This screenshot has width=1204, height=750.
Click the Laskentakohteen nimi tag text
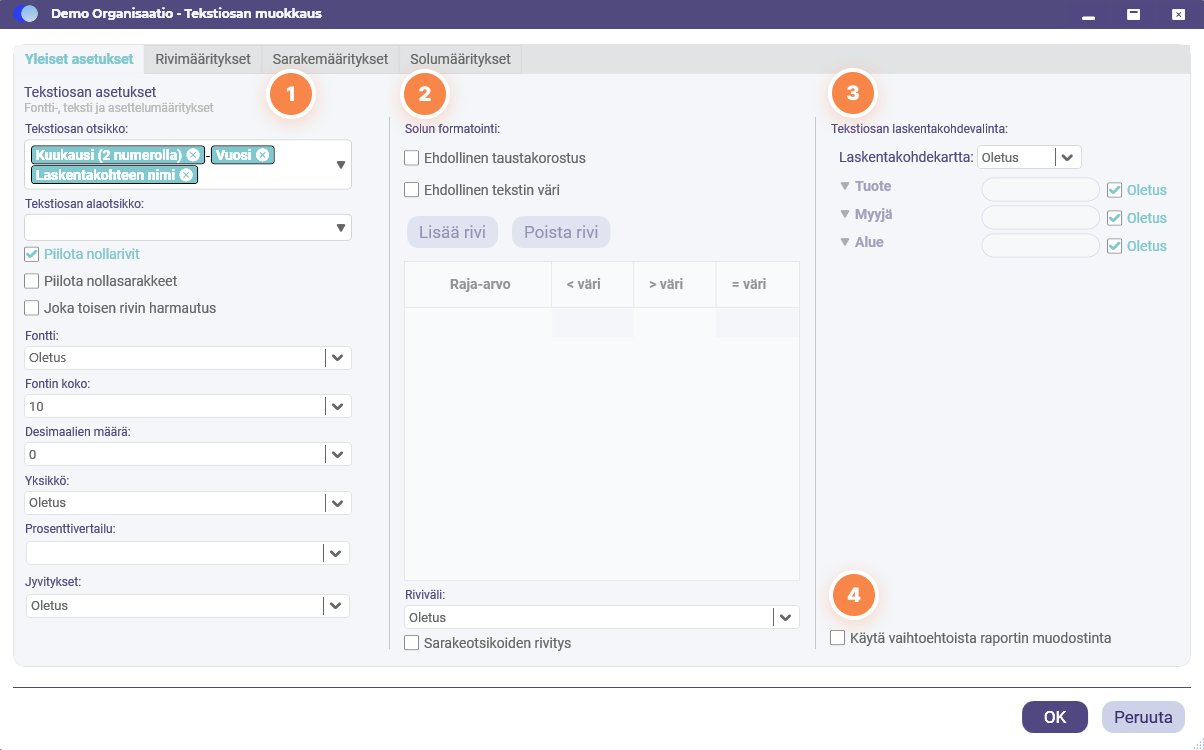point(105,175)
